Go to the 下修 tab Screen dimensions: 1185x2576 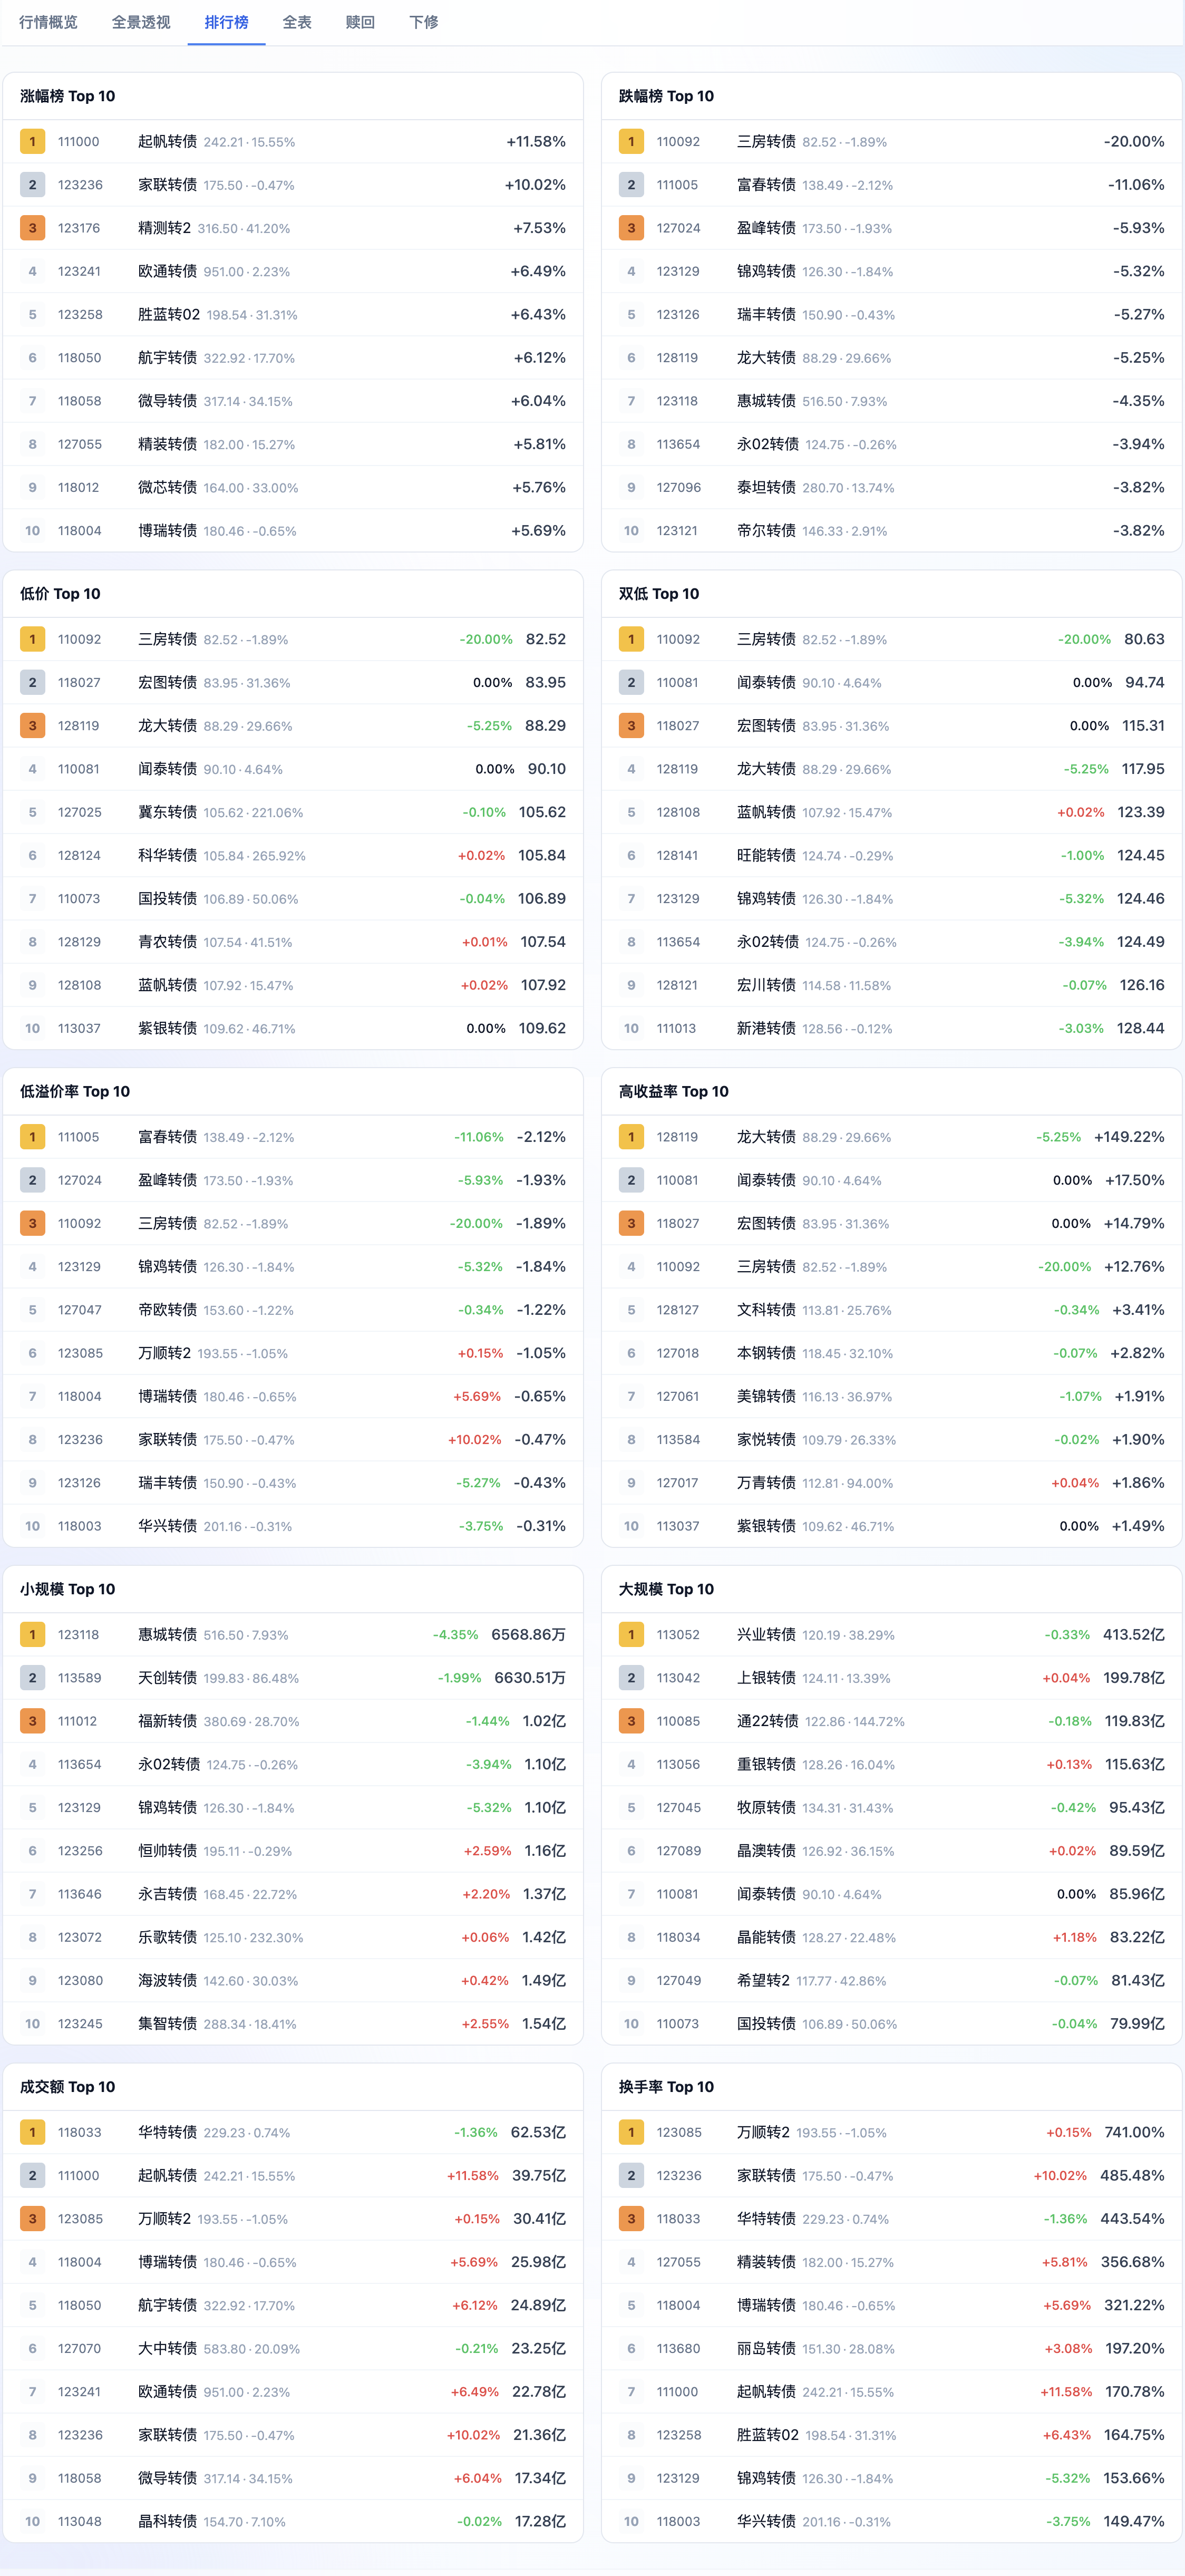click(424, 22)
